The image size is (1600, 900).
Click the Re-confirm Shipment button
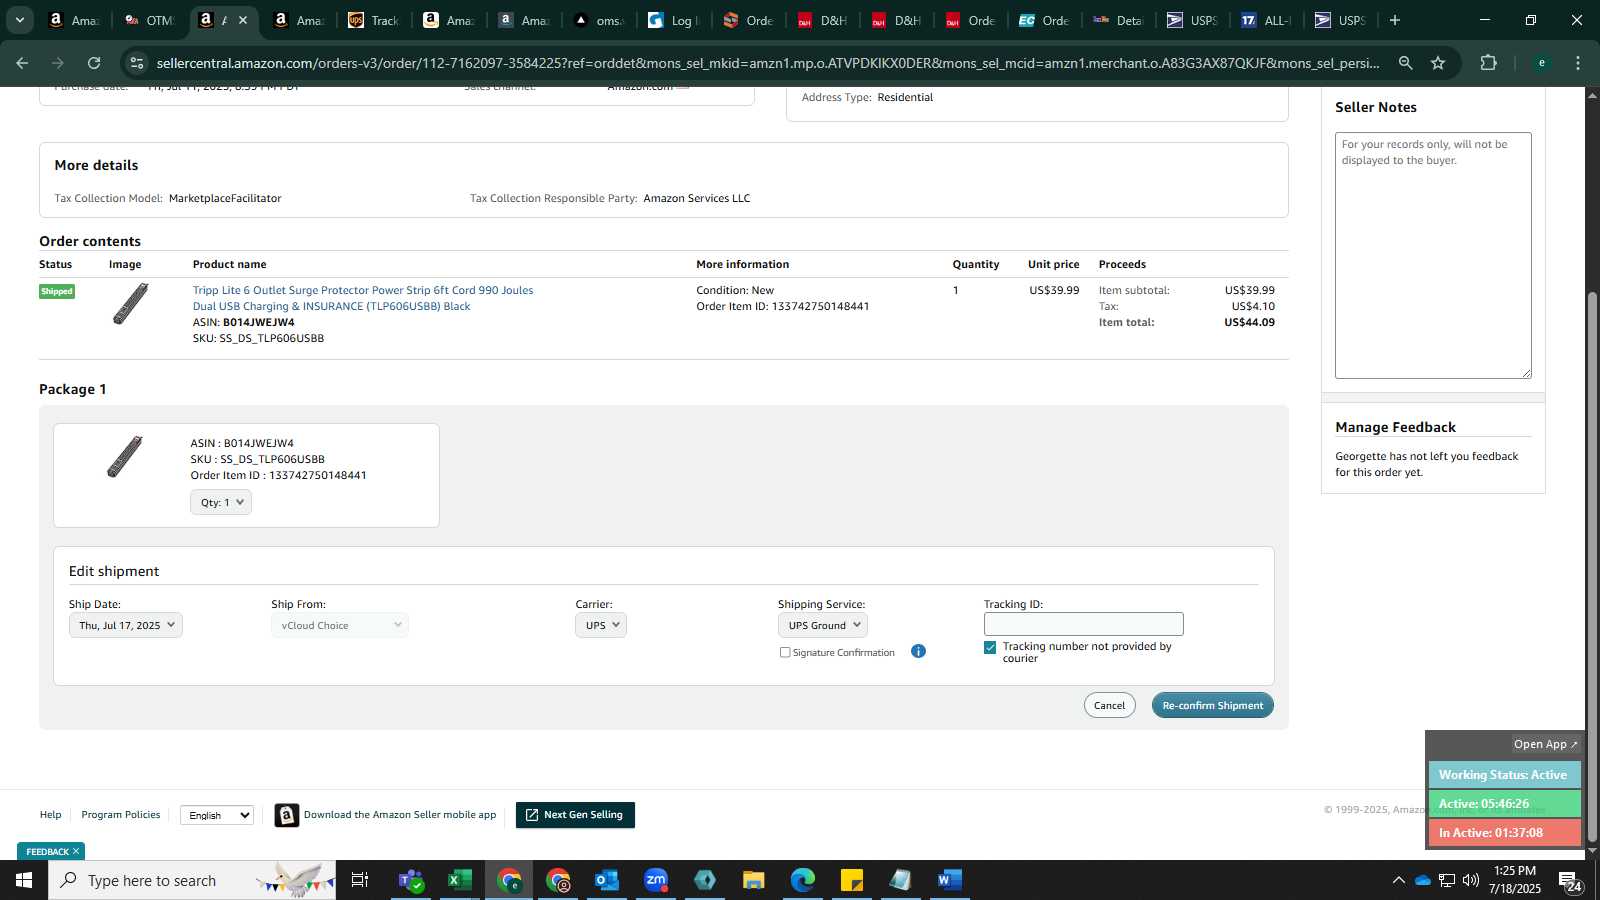click(1212, 705)
